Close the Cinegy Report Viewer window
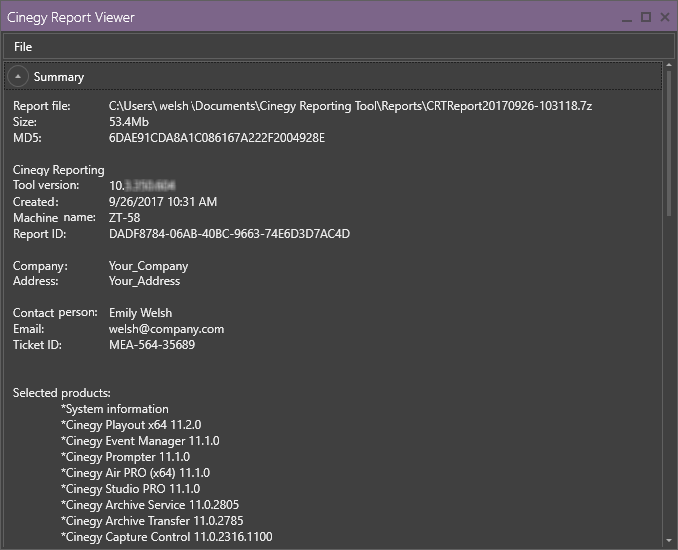The height and width of the screenshot is (550, 678). point(665,17)
